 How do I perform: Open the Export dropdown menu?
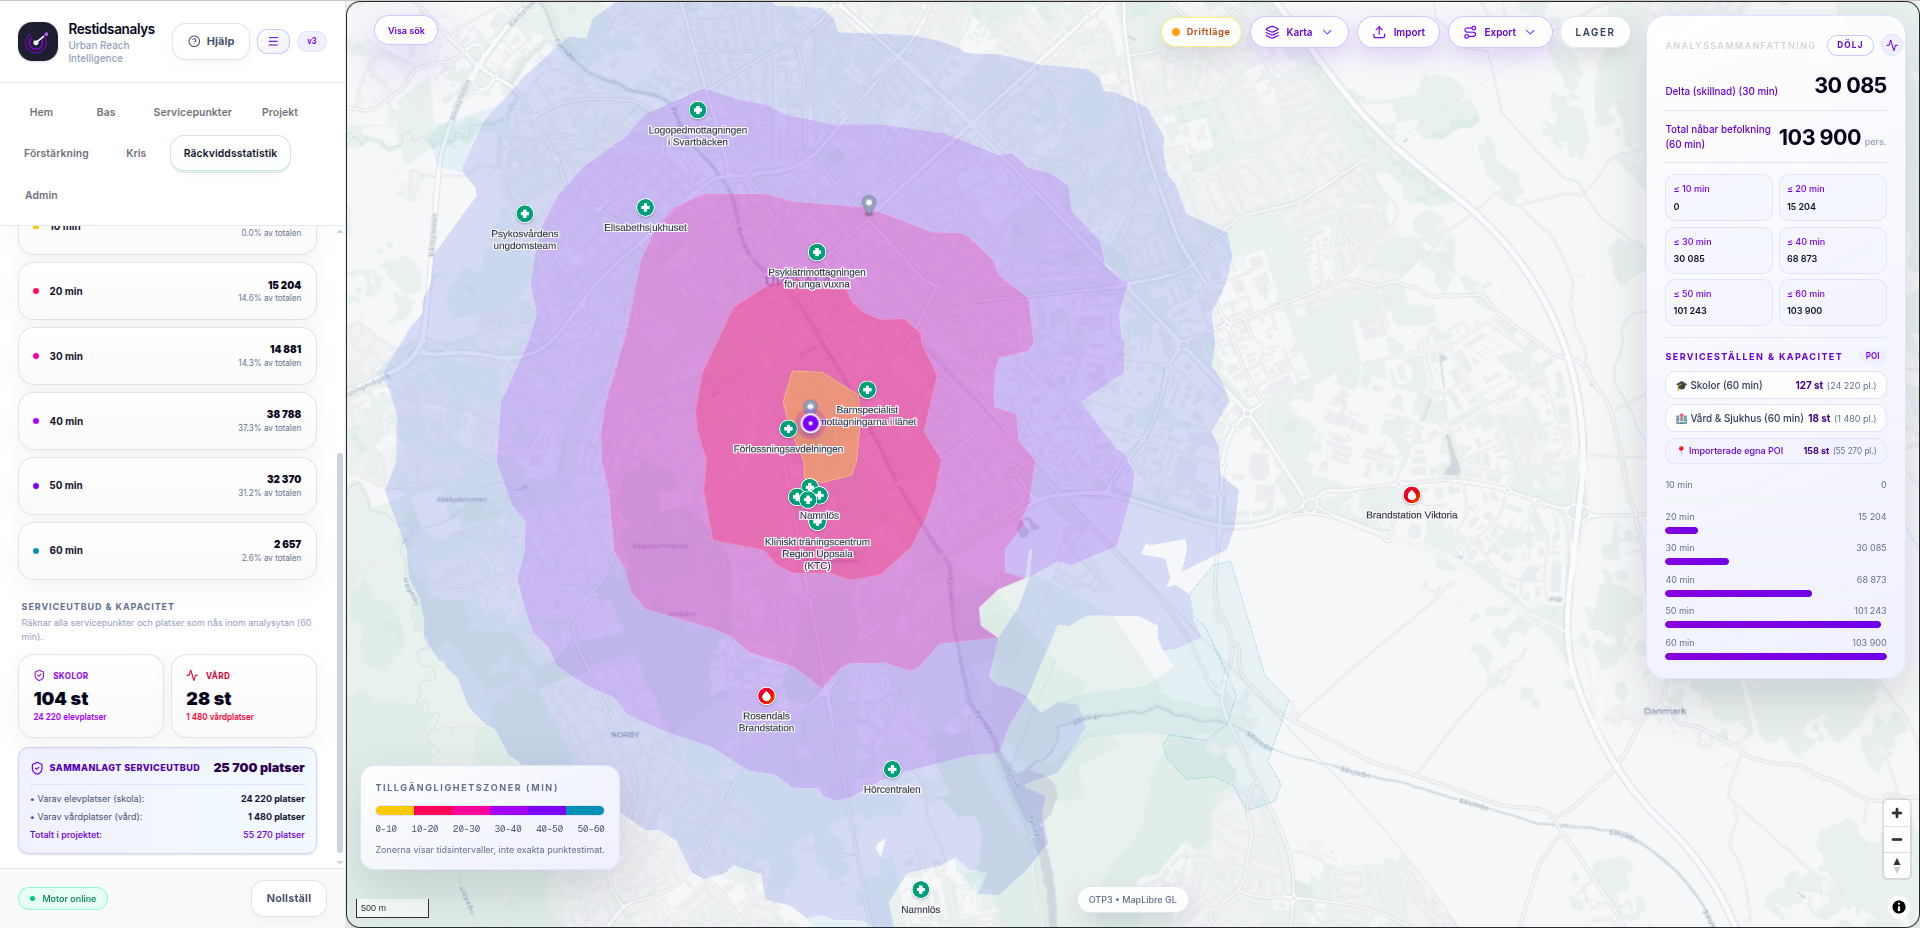(1500, 32)
